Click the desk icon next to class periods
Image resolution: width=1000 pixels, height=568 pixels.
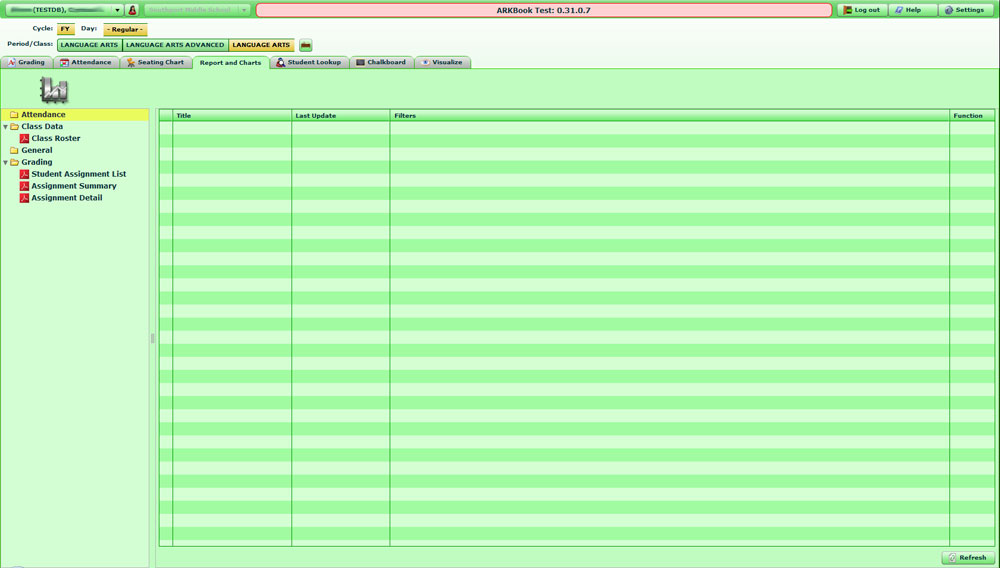(x=306, y=45)
